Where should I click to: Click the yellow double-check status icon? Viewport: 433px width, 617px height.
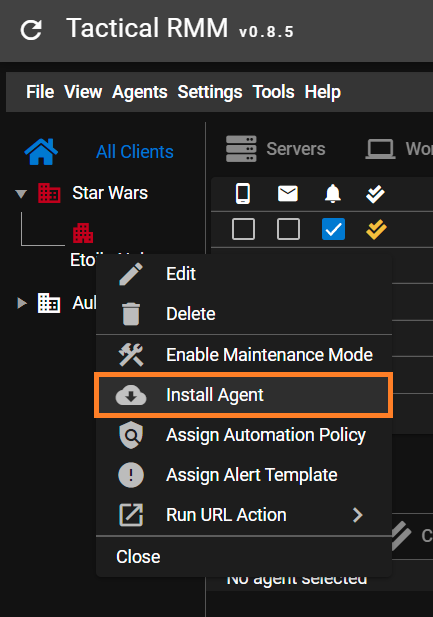point(376,229)
